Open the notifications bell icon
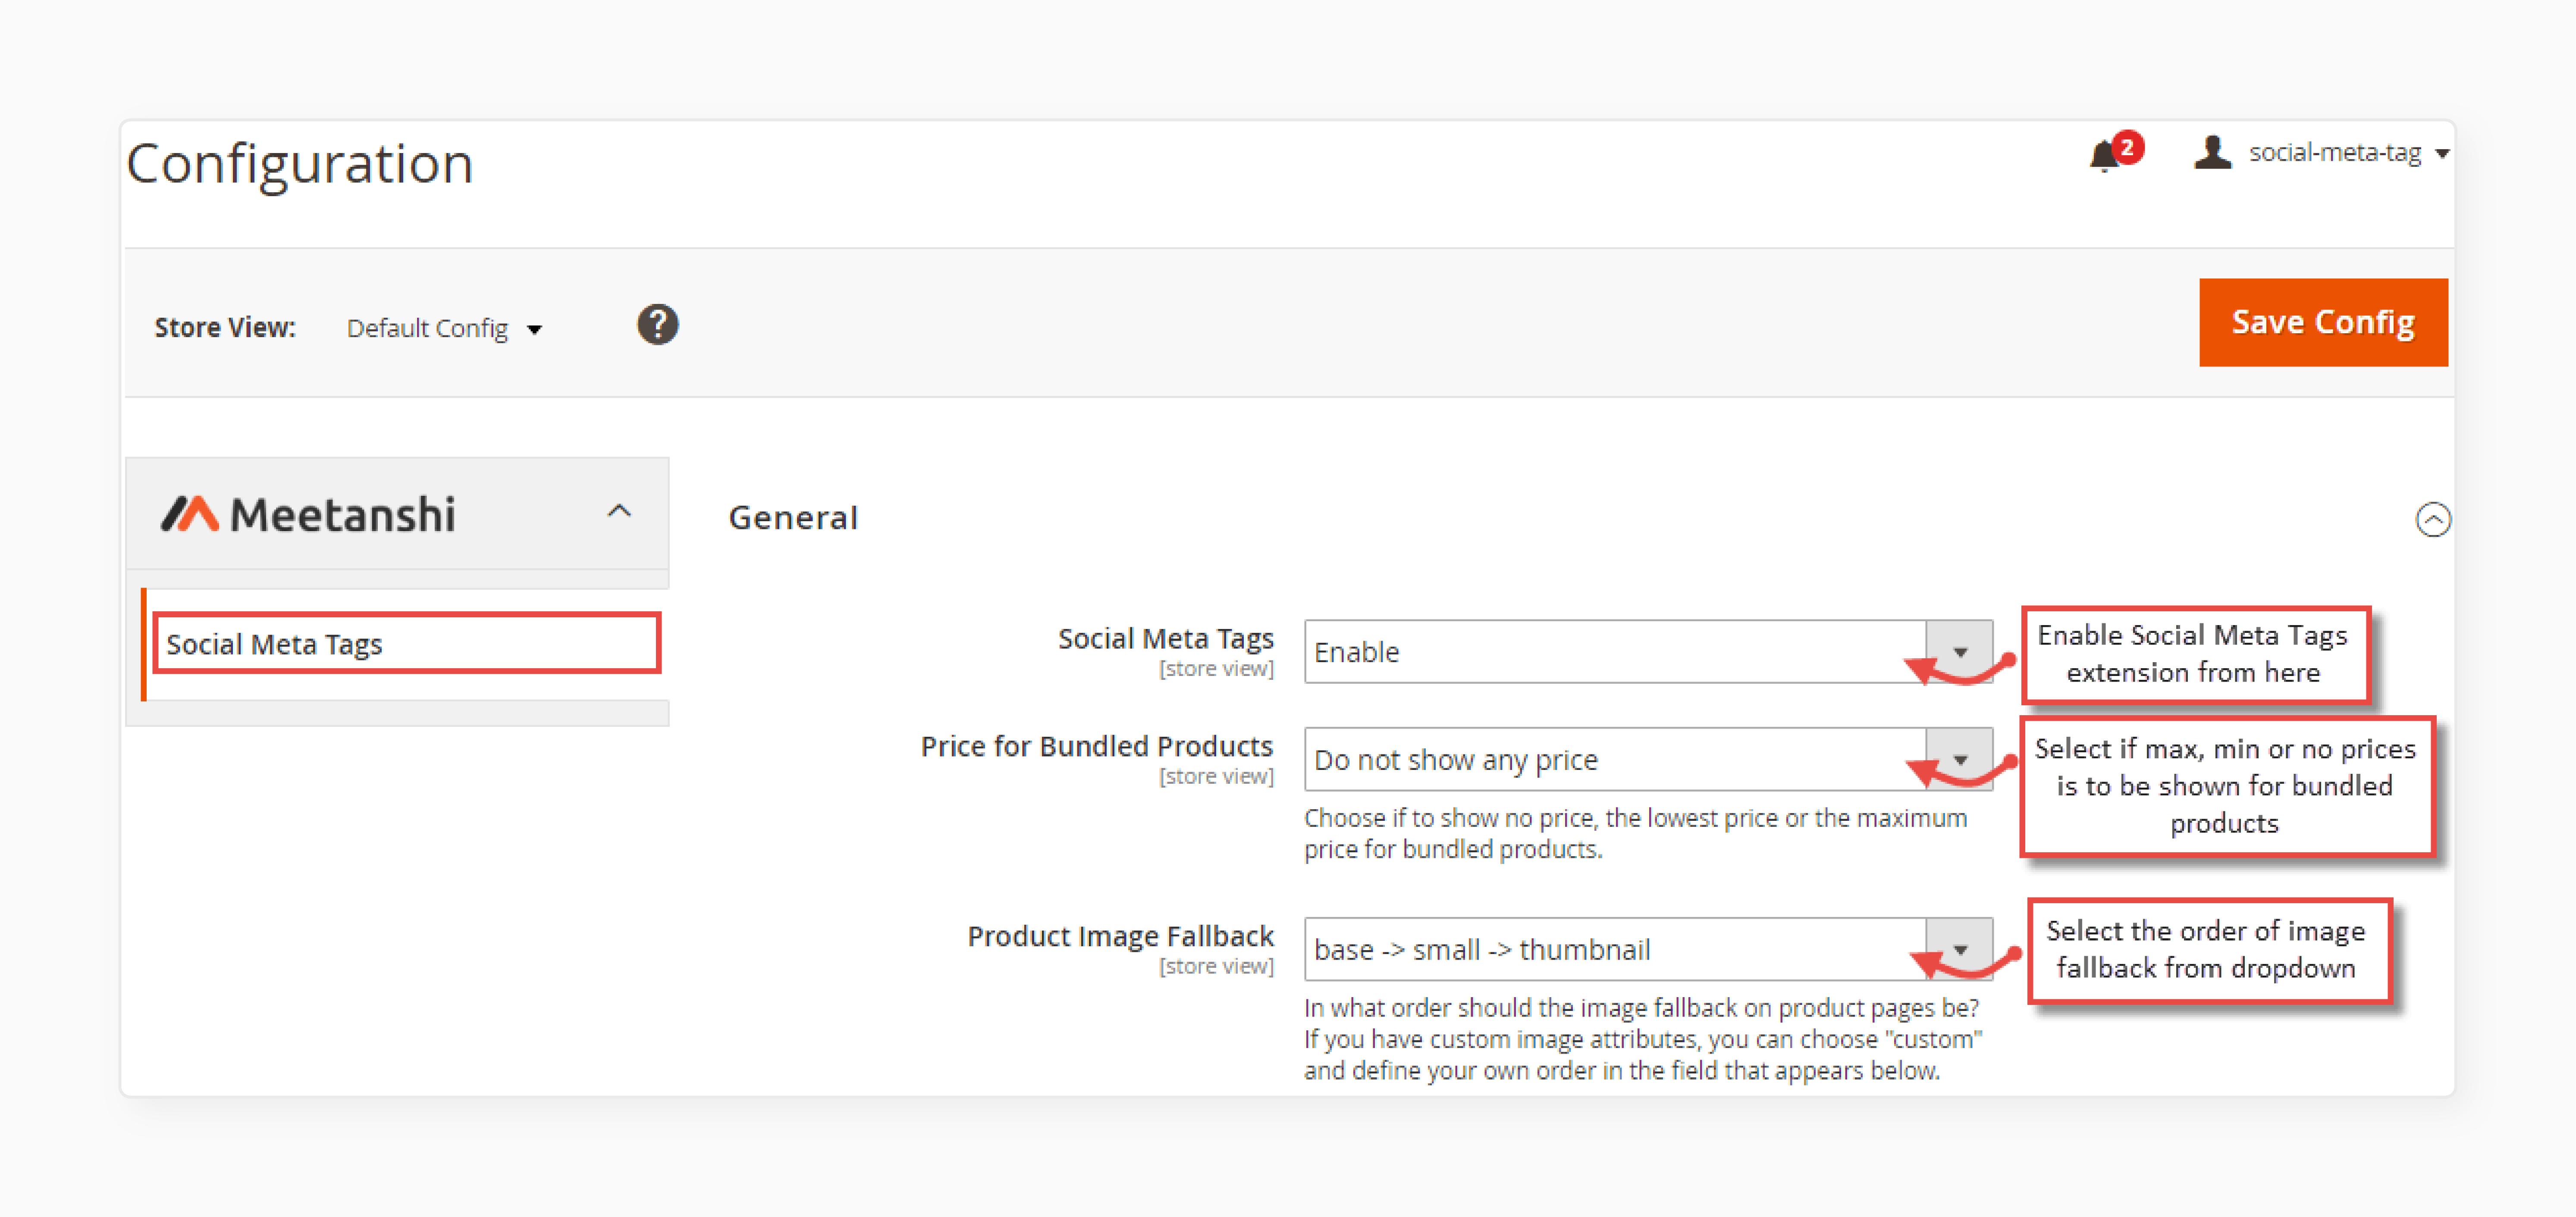The height and width of the screenshot is (1217, 2576). pyautogui.click(x=2105, y=157)
